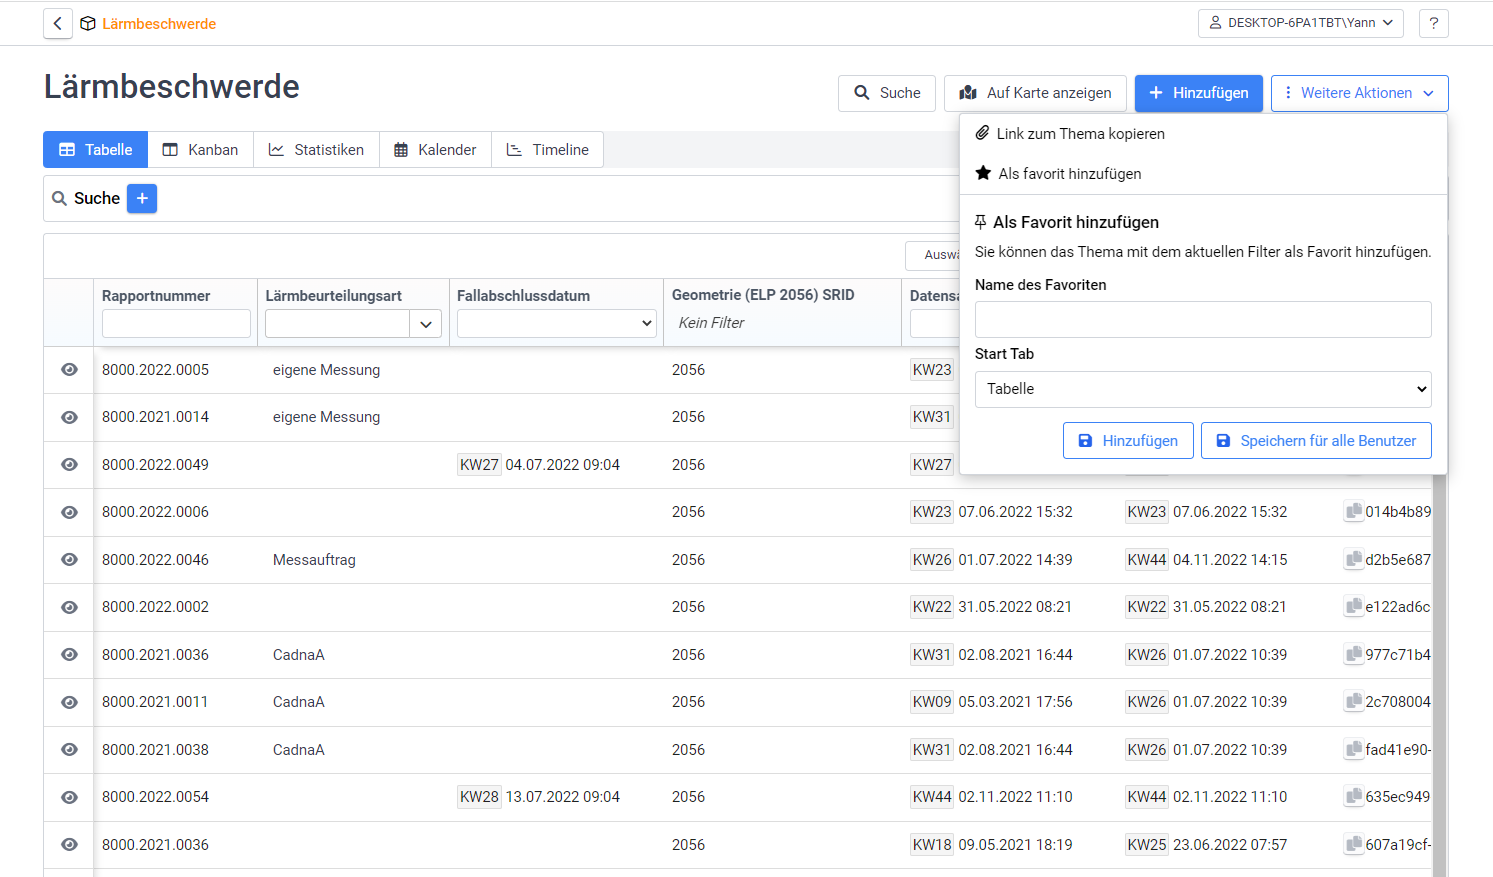View record 8000.2022.0006 via eye icon

point(69,512)
